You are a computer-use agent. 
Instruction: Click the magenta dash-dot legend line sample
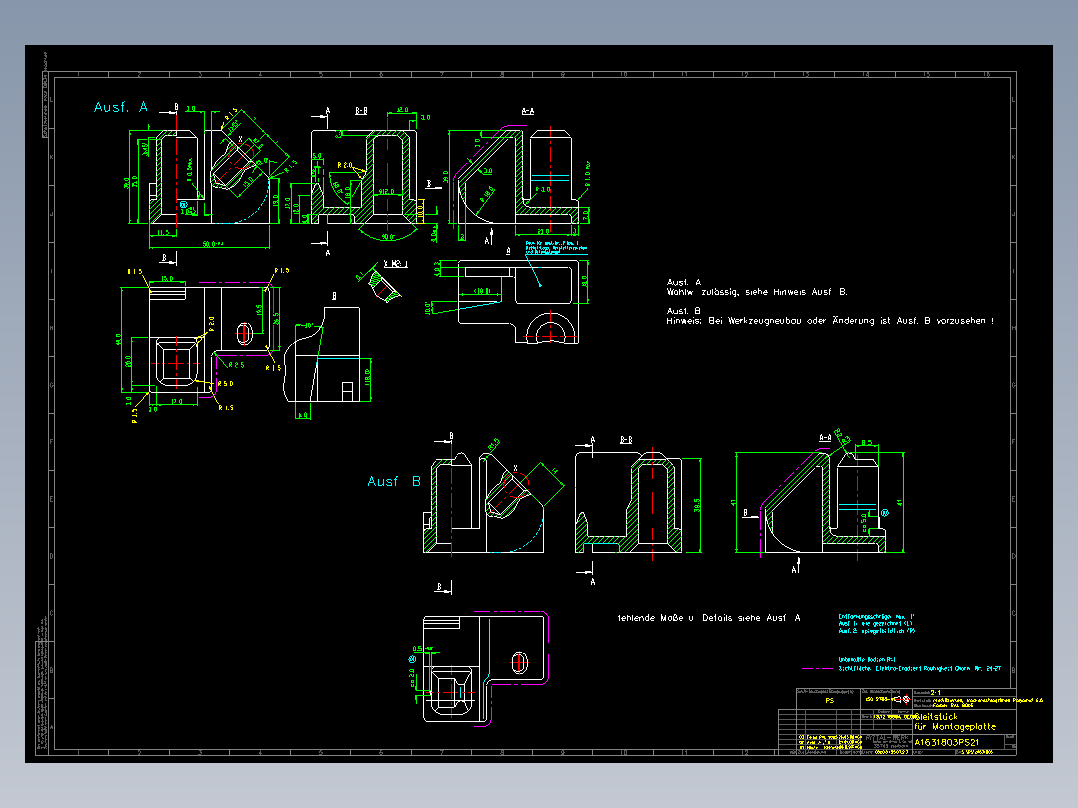817,668
